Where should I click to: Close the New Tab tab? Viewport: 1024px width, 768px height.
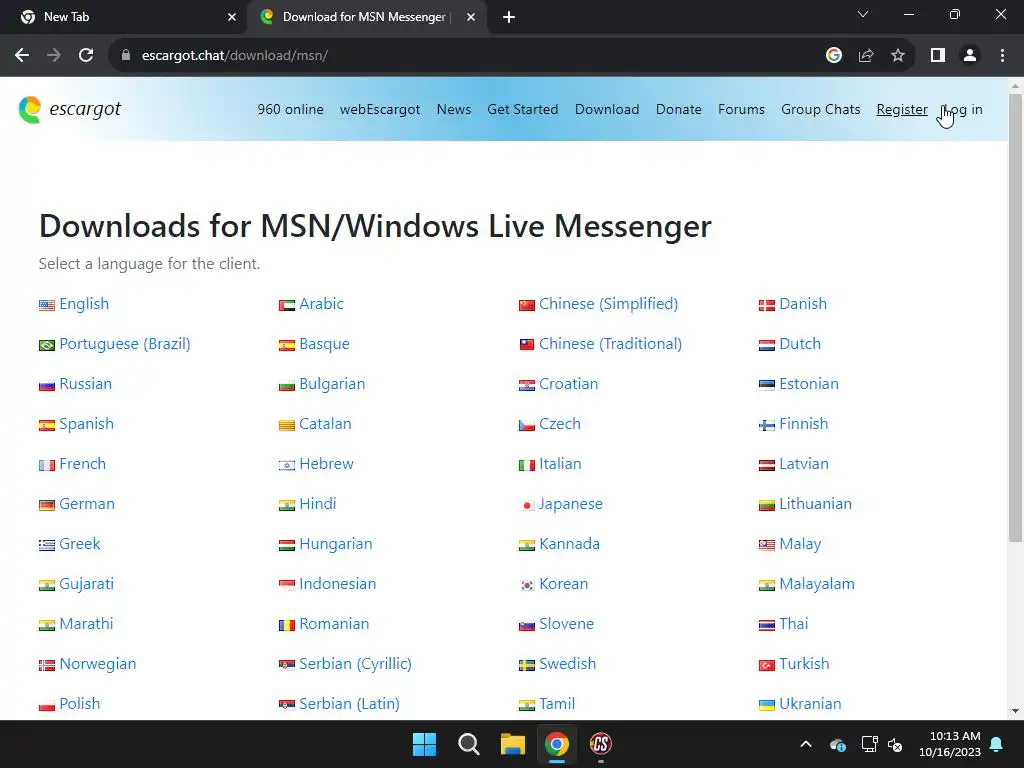pyautogui.click(x=232, y=17)
